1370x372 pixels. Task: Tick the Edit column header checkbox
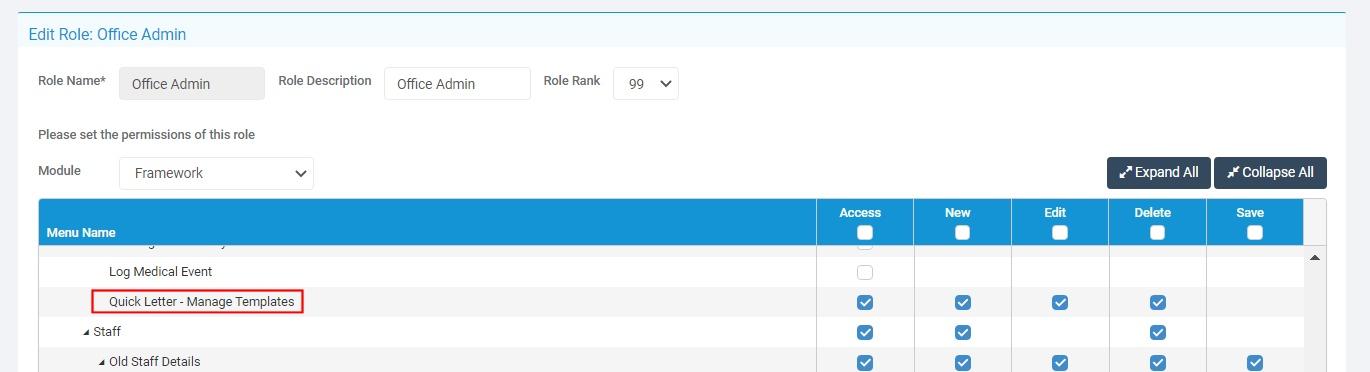tap(1060, 232)
